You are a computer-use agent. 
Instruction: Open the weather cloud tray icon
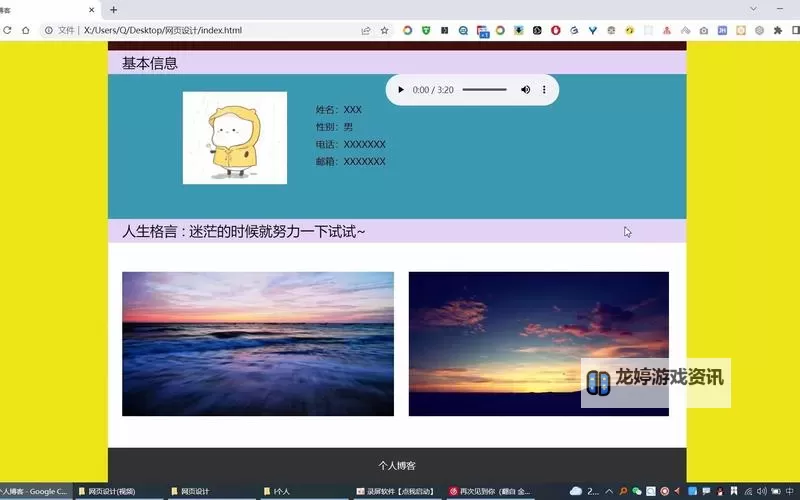tap(576, 491)
